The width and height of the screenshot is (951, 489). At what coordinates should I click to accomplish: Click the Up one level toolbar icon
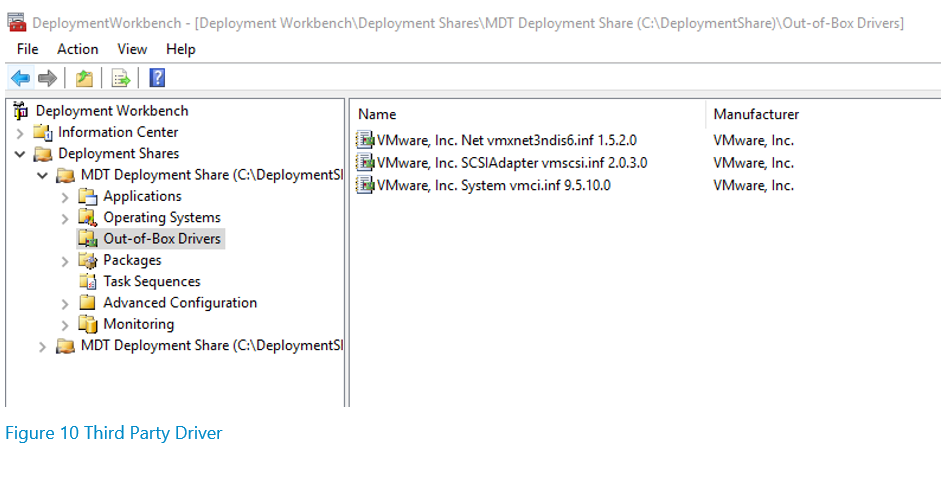pos(84,78)
